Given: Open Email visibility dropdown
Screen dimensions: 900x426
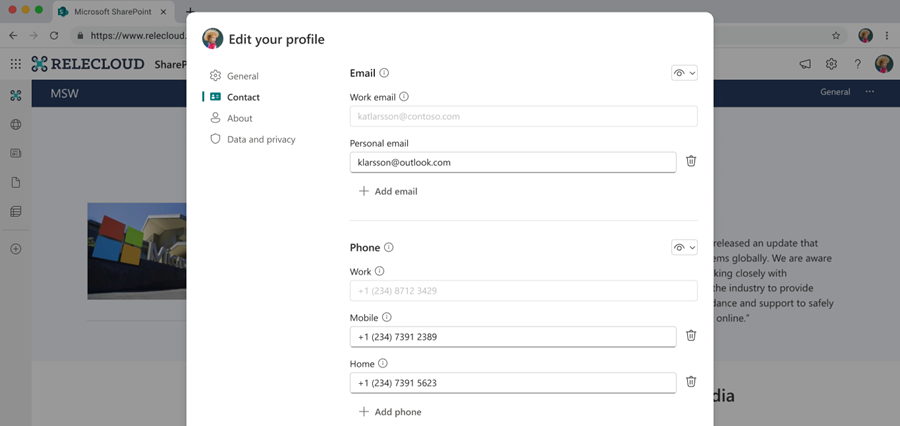Looking at the screenshot, I should 684,73.
